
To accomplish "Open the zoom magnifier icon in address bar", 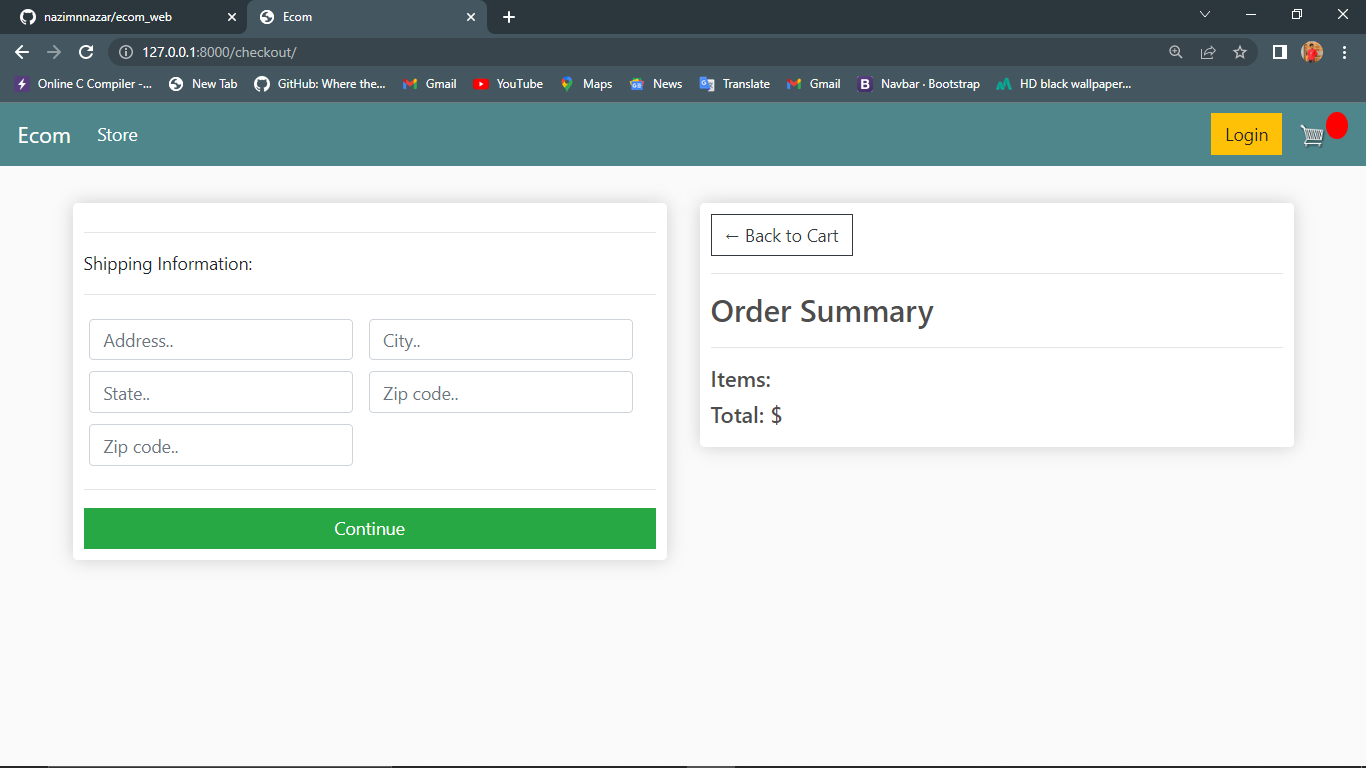I will click(x=1176, y=52).
